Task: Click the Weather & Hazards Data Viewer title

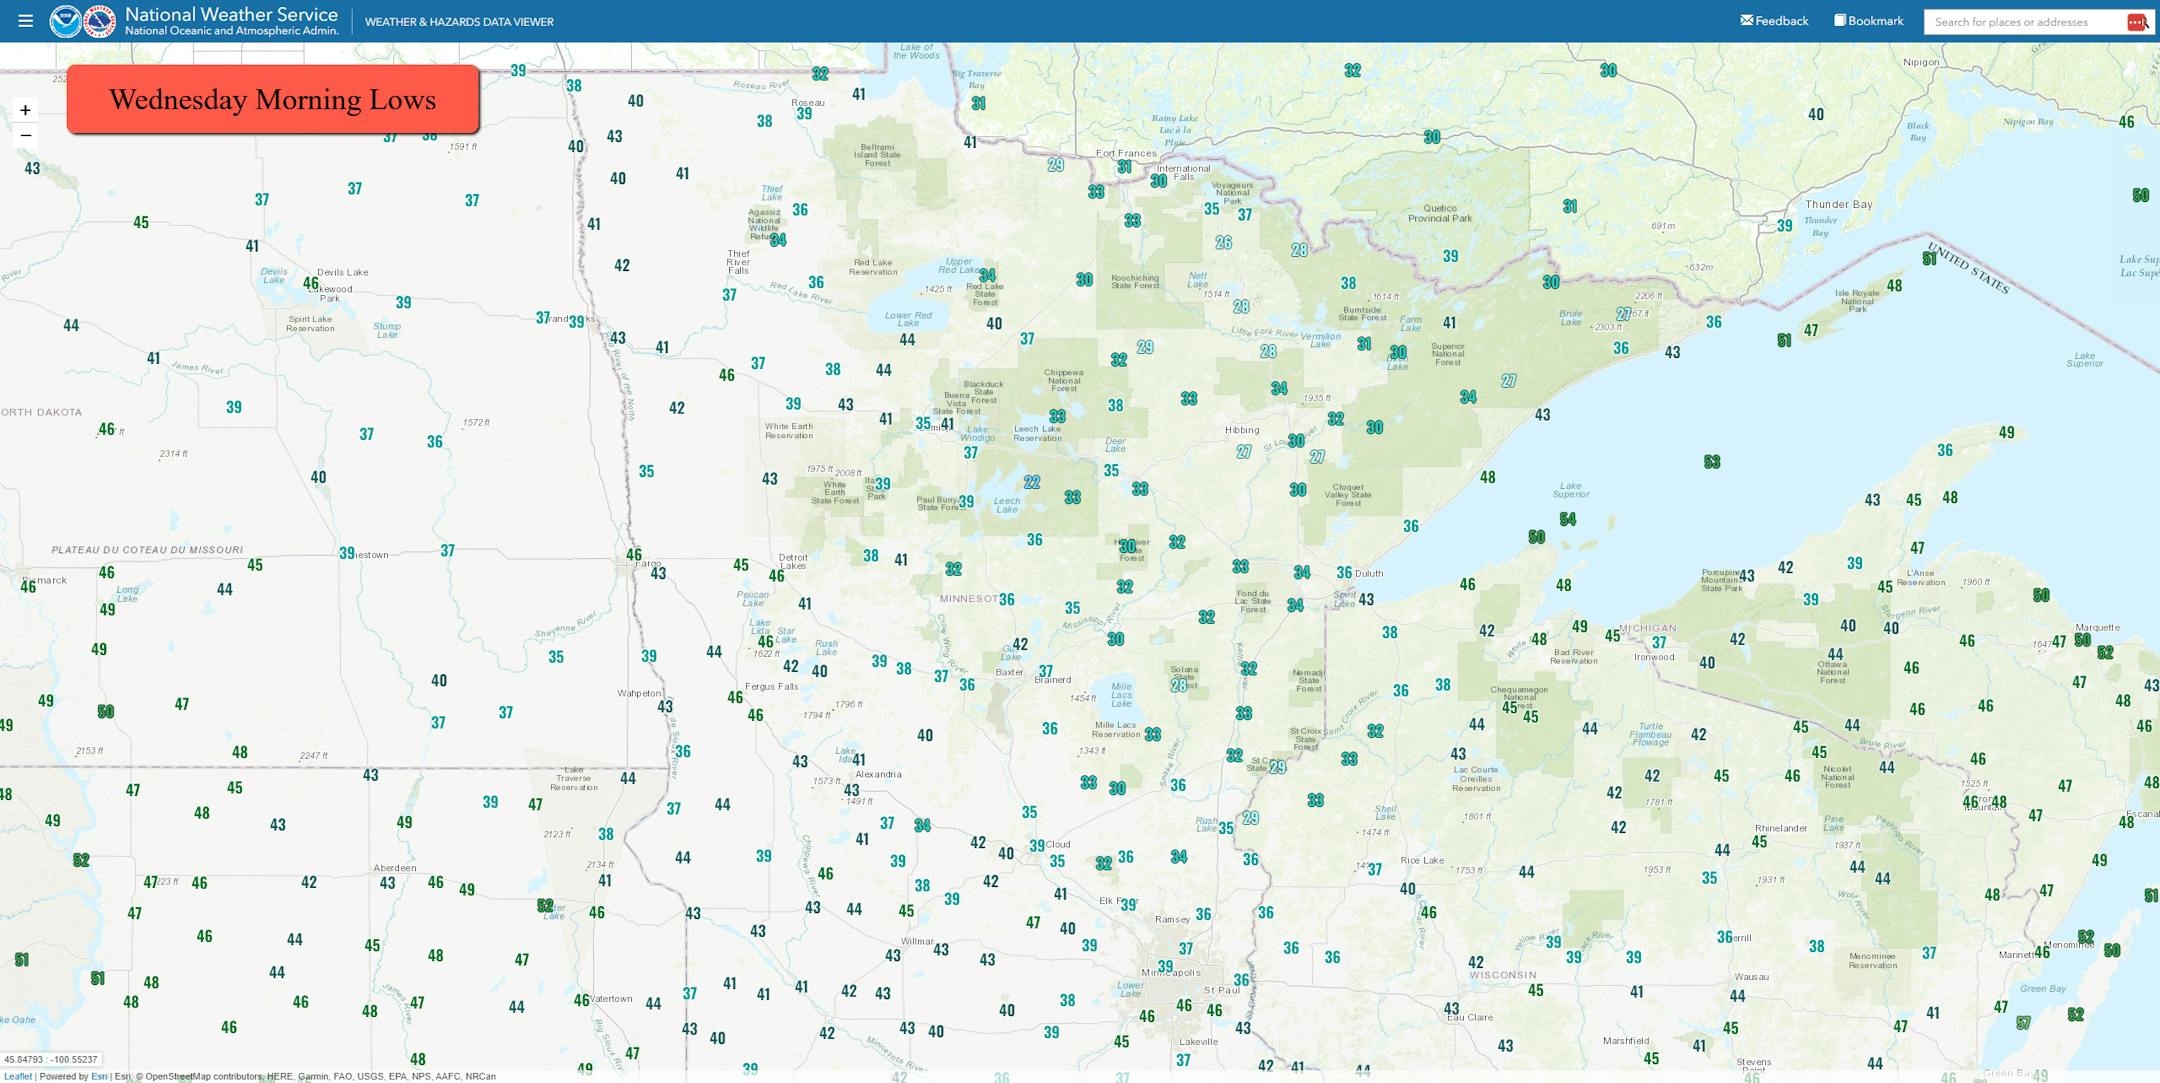Action: (459, 22)
